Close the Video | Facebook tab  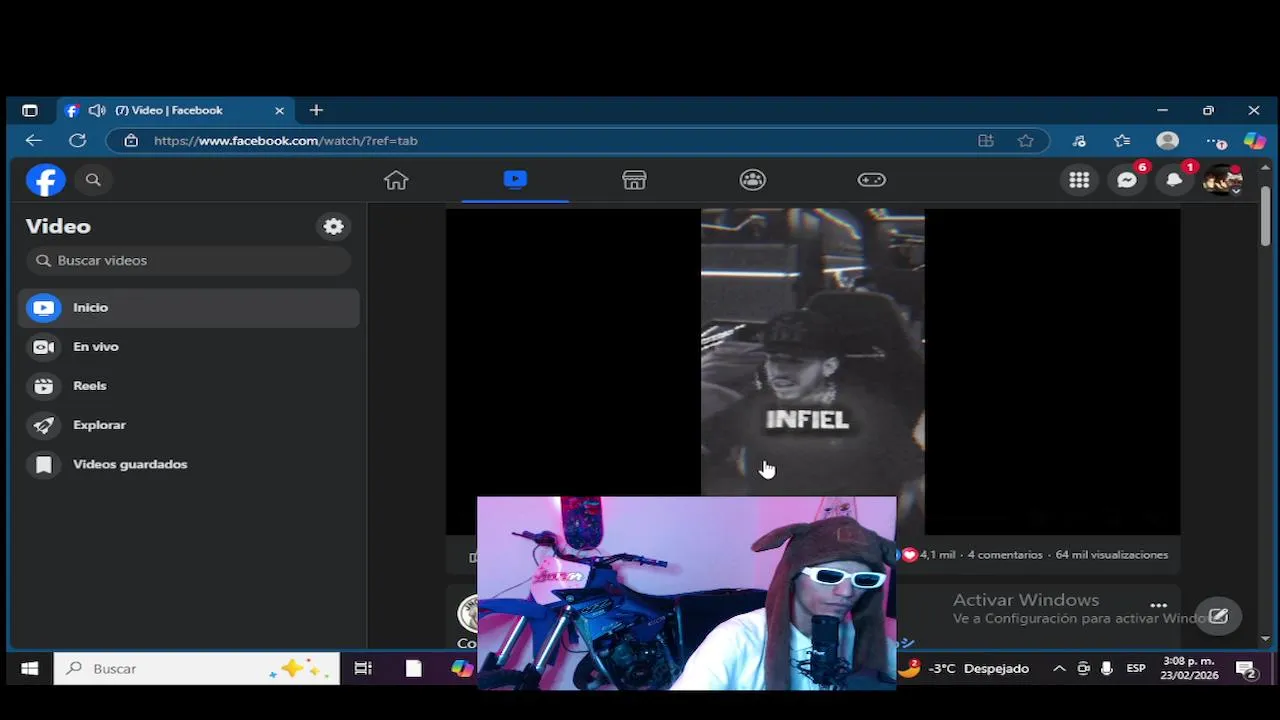(279, 110)
